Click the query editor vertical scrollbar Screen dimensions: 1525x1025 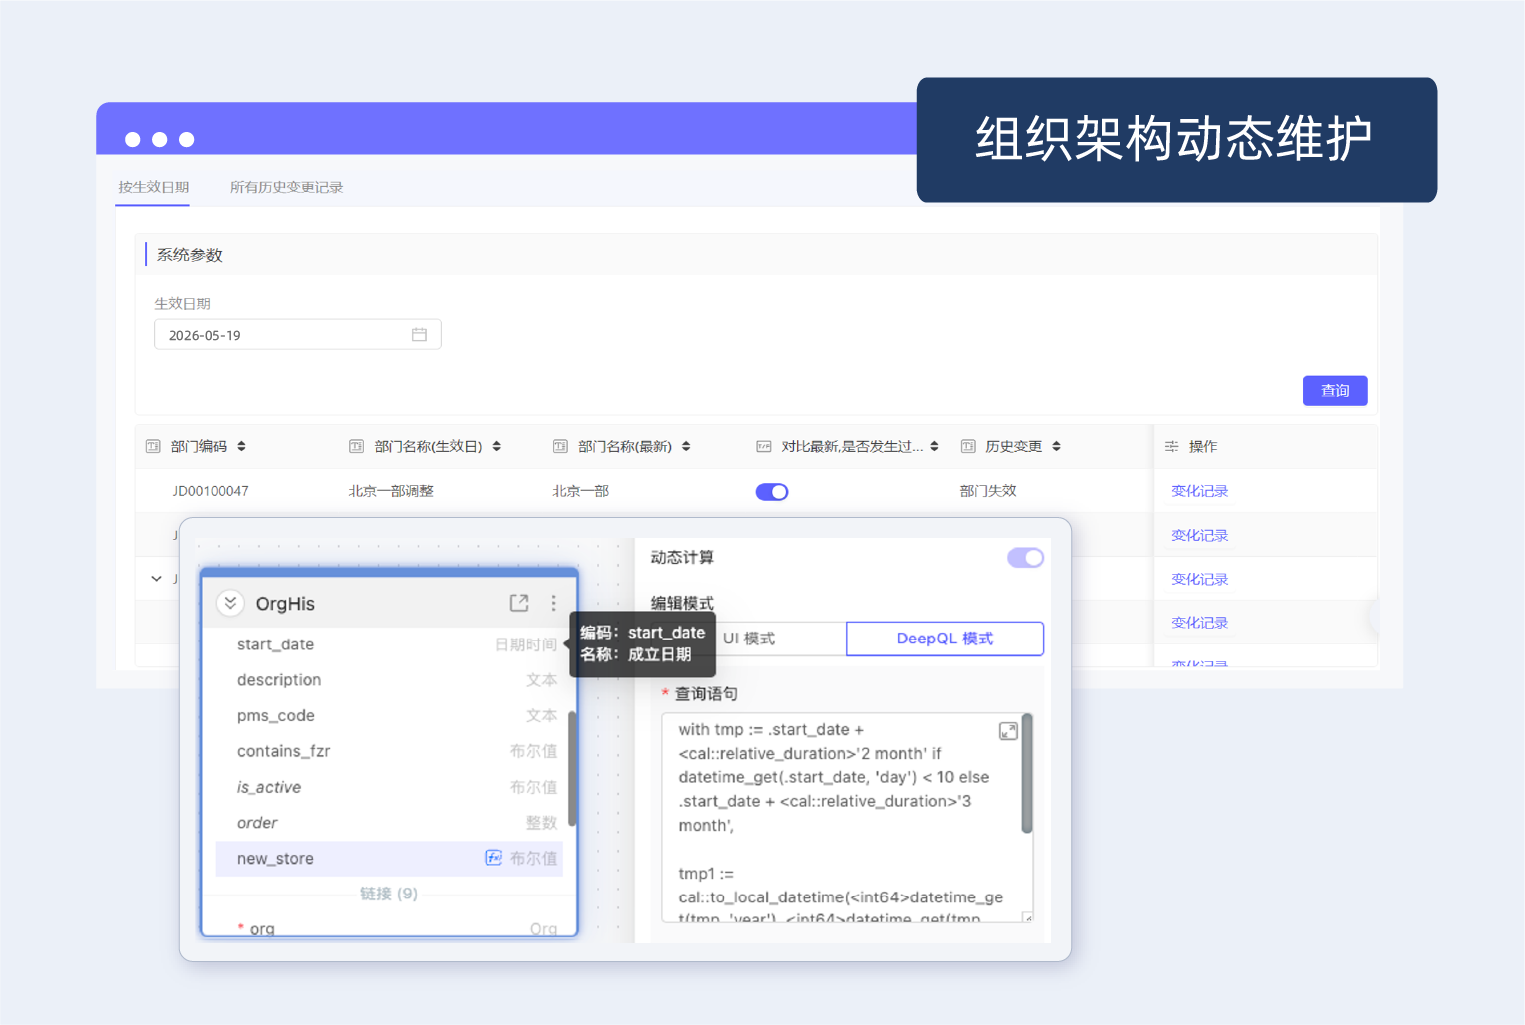(x=1026, y=774)
